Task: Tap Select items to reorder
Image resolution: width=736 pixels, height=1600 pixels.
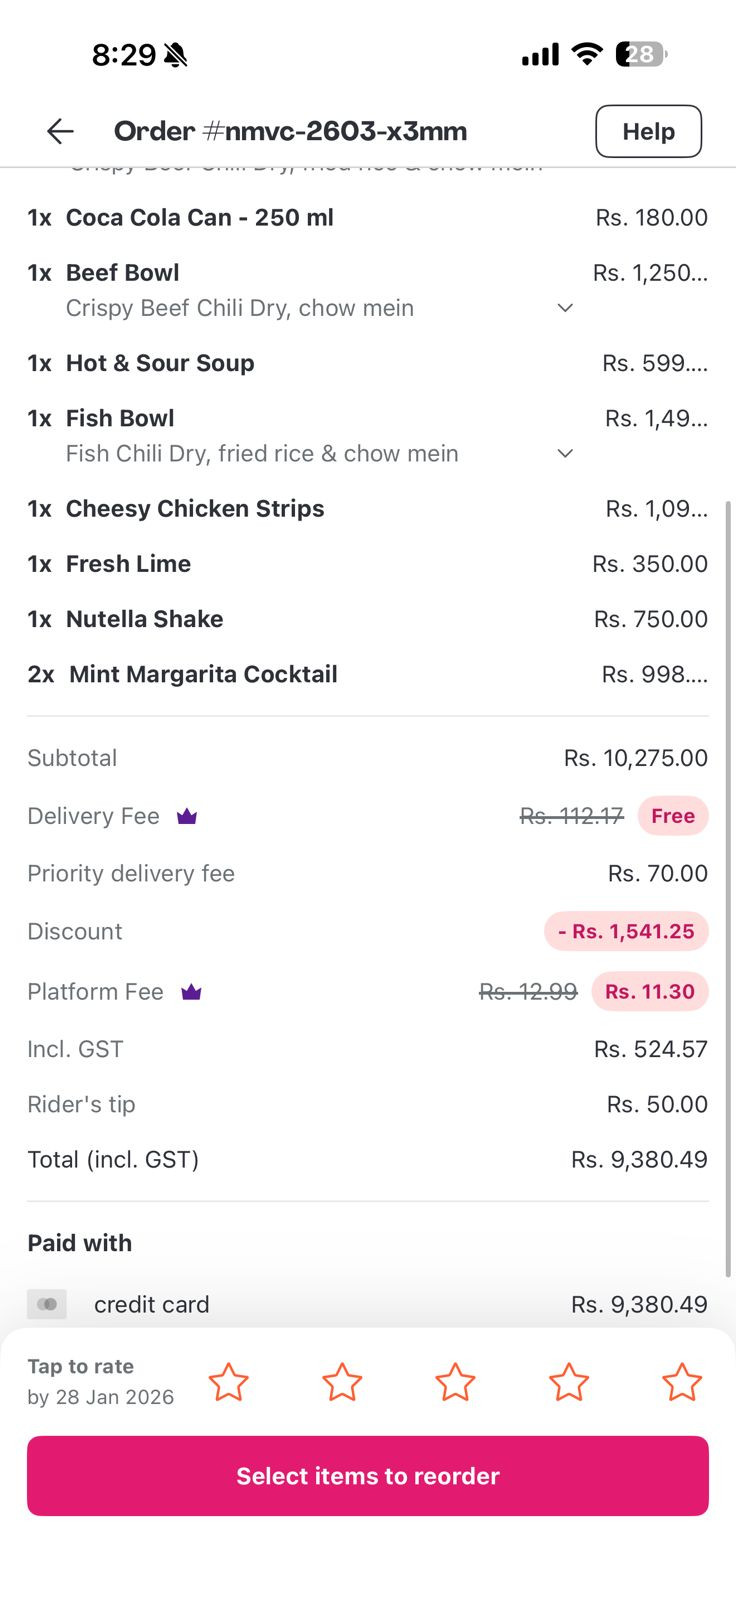Action: tap(368, 1476)
